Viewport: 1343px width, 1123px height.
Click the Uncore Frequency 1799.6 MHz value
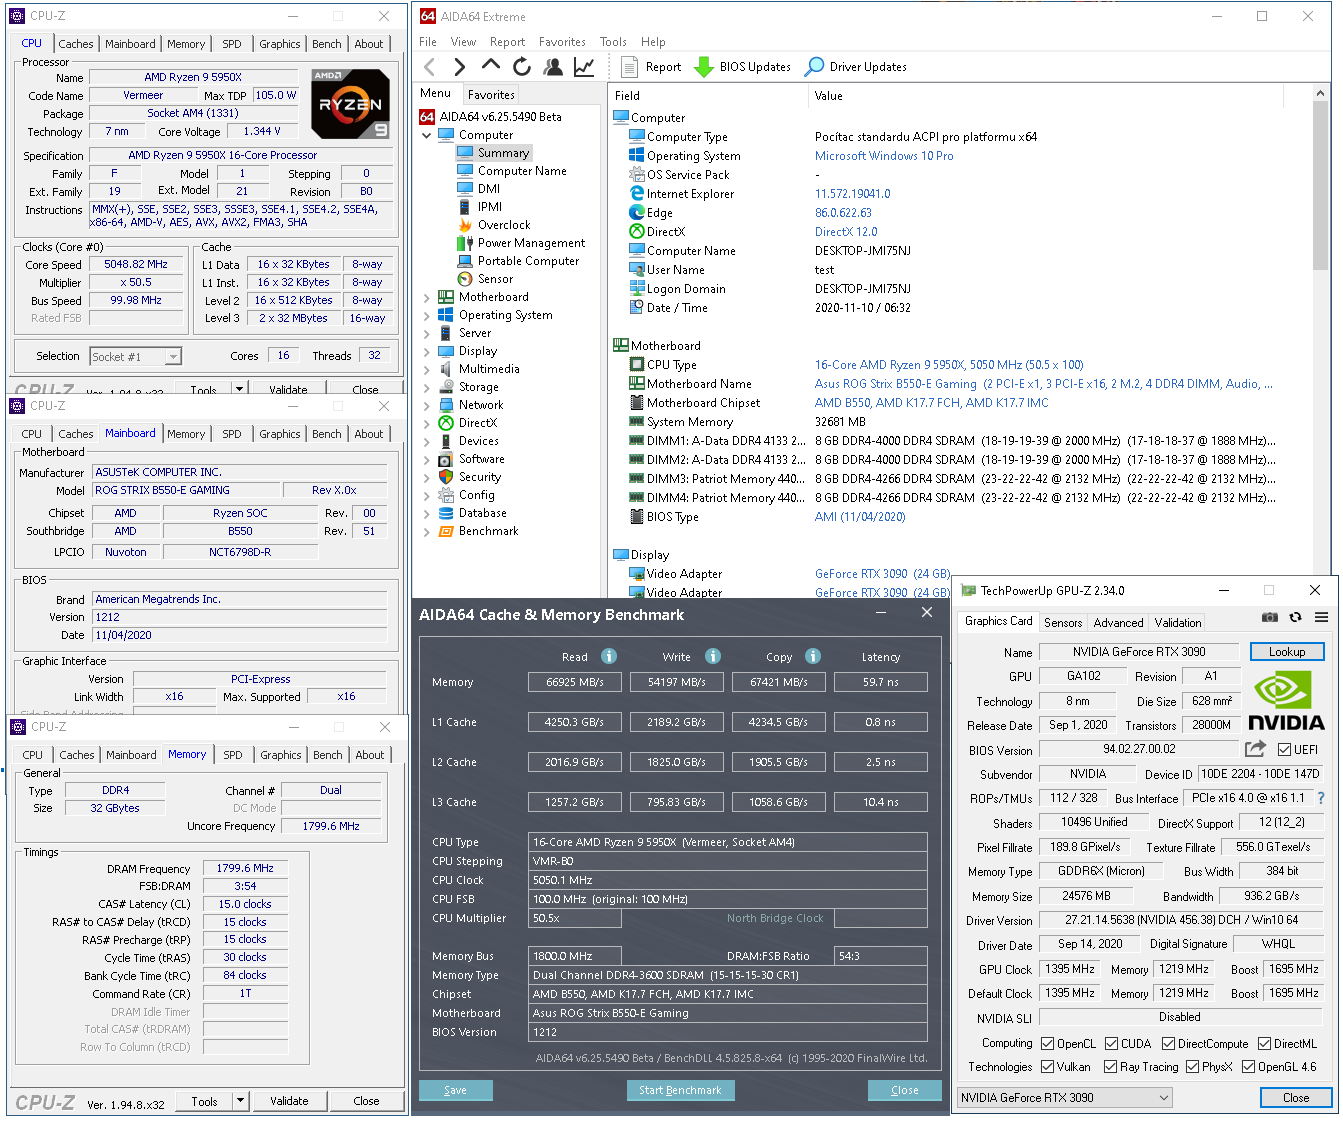pos(331,826)
